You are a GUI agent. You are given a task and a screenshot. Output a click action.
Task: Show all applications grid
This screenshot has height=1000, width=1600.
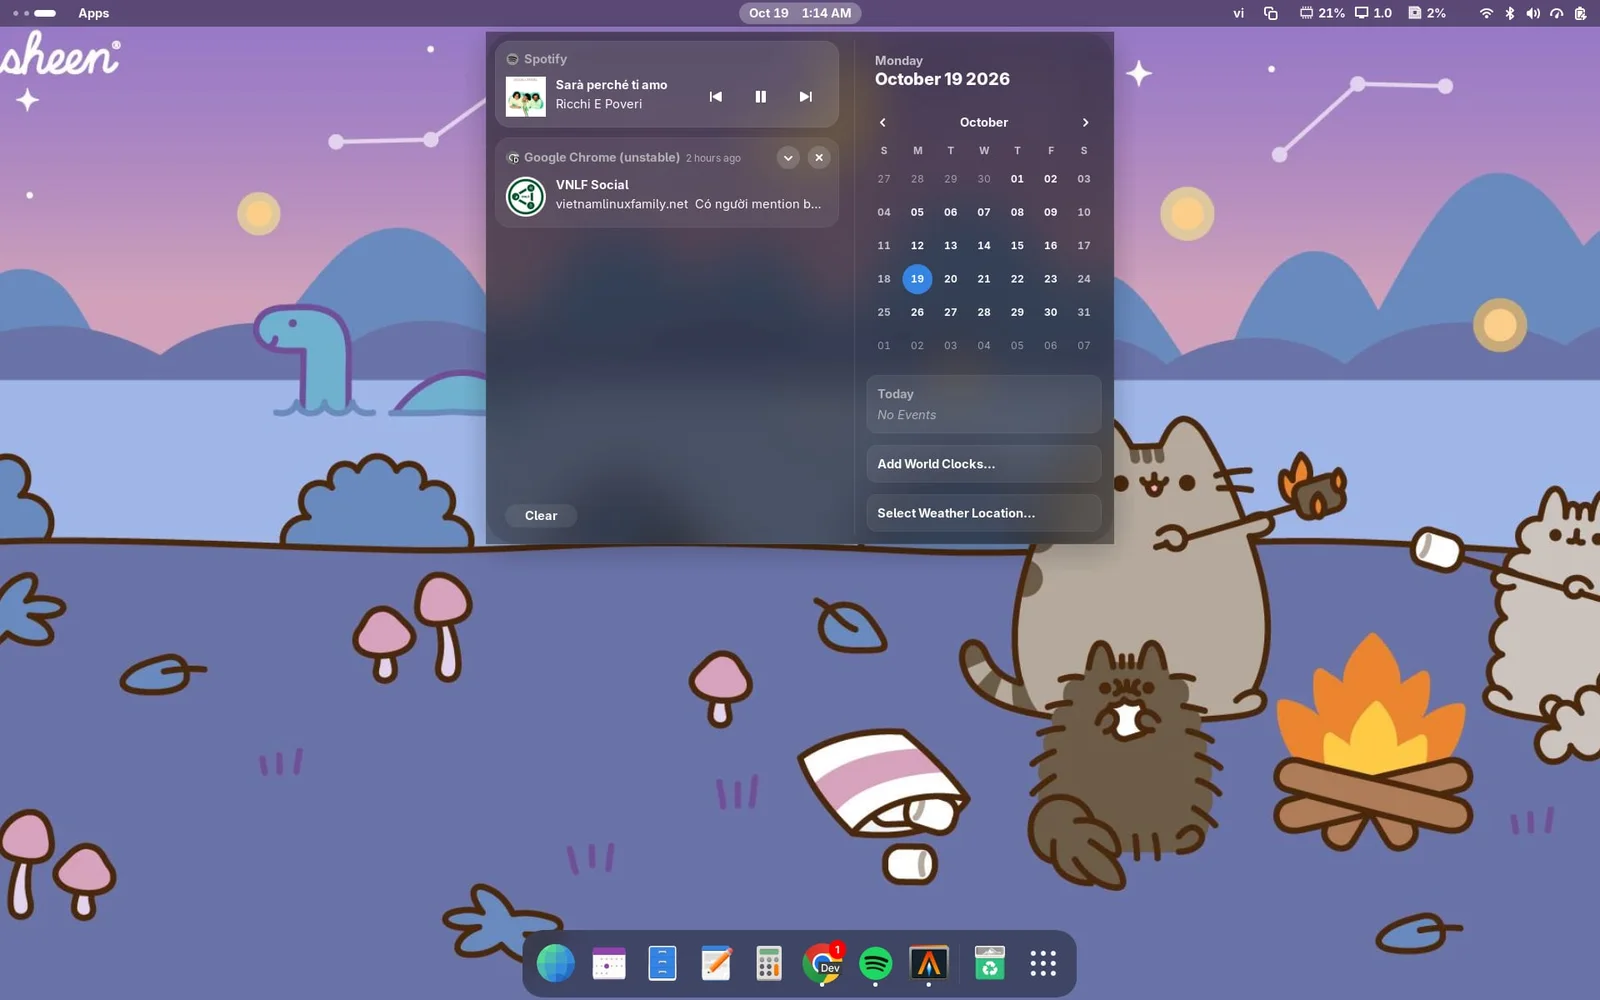(1043, 964)
